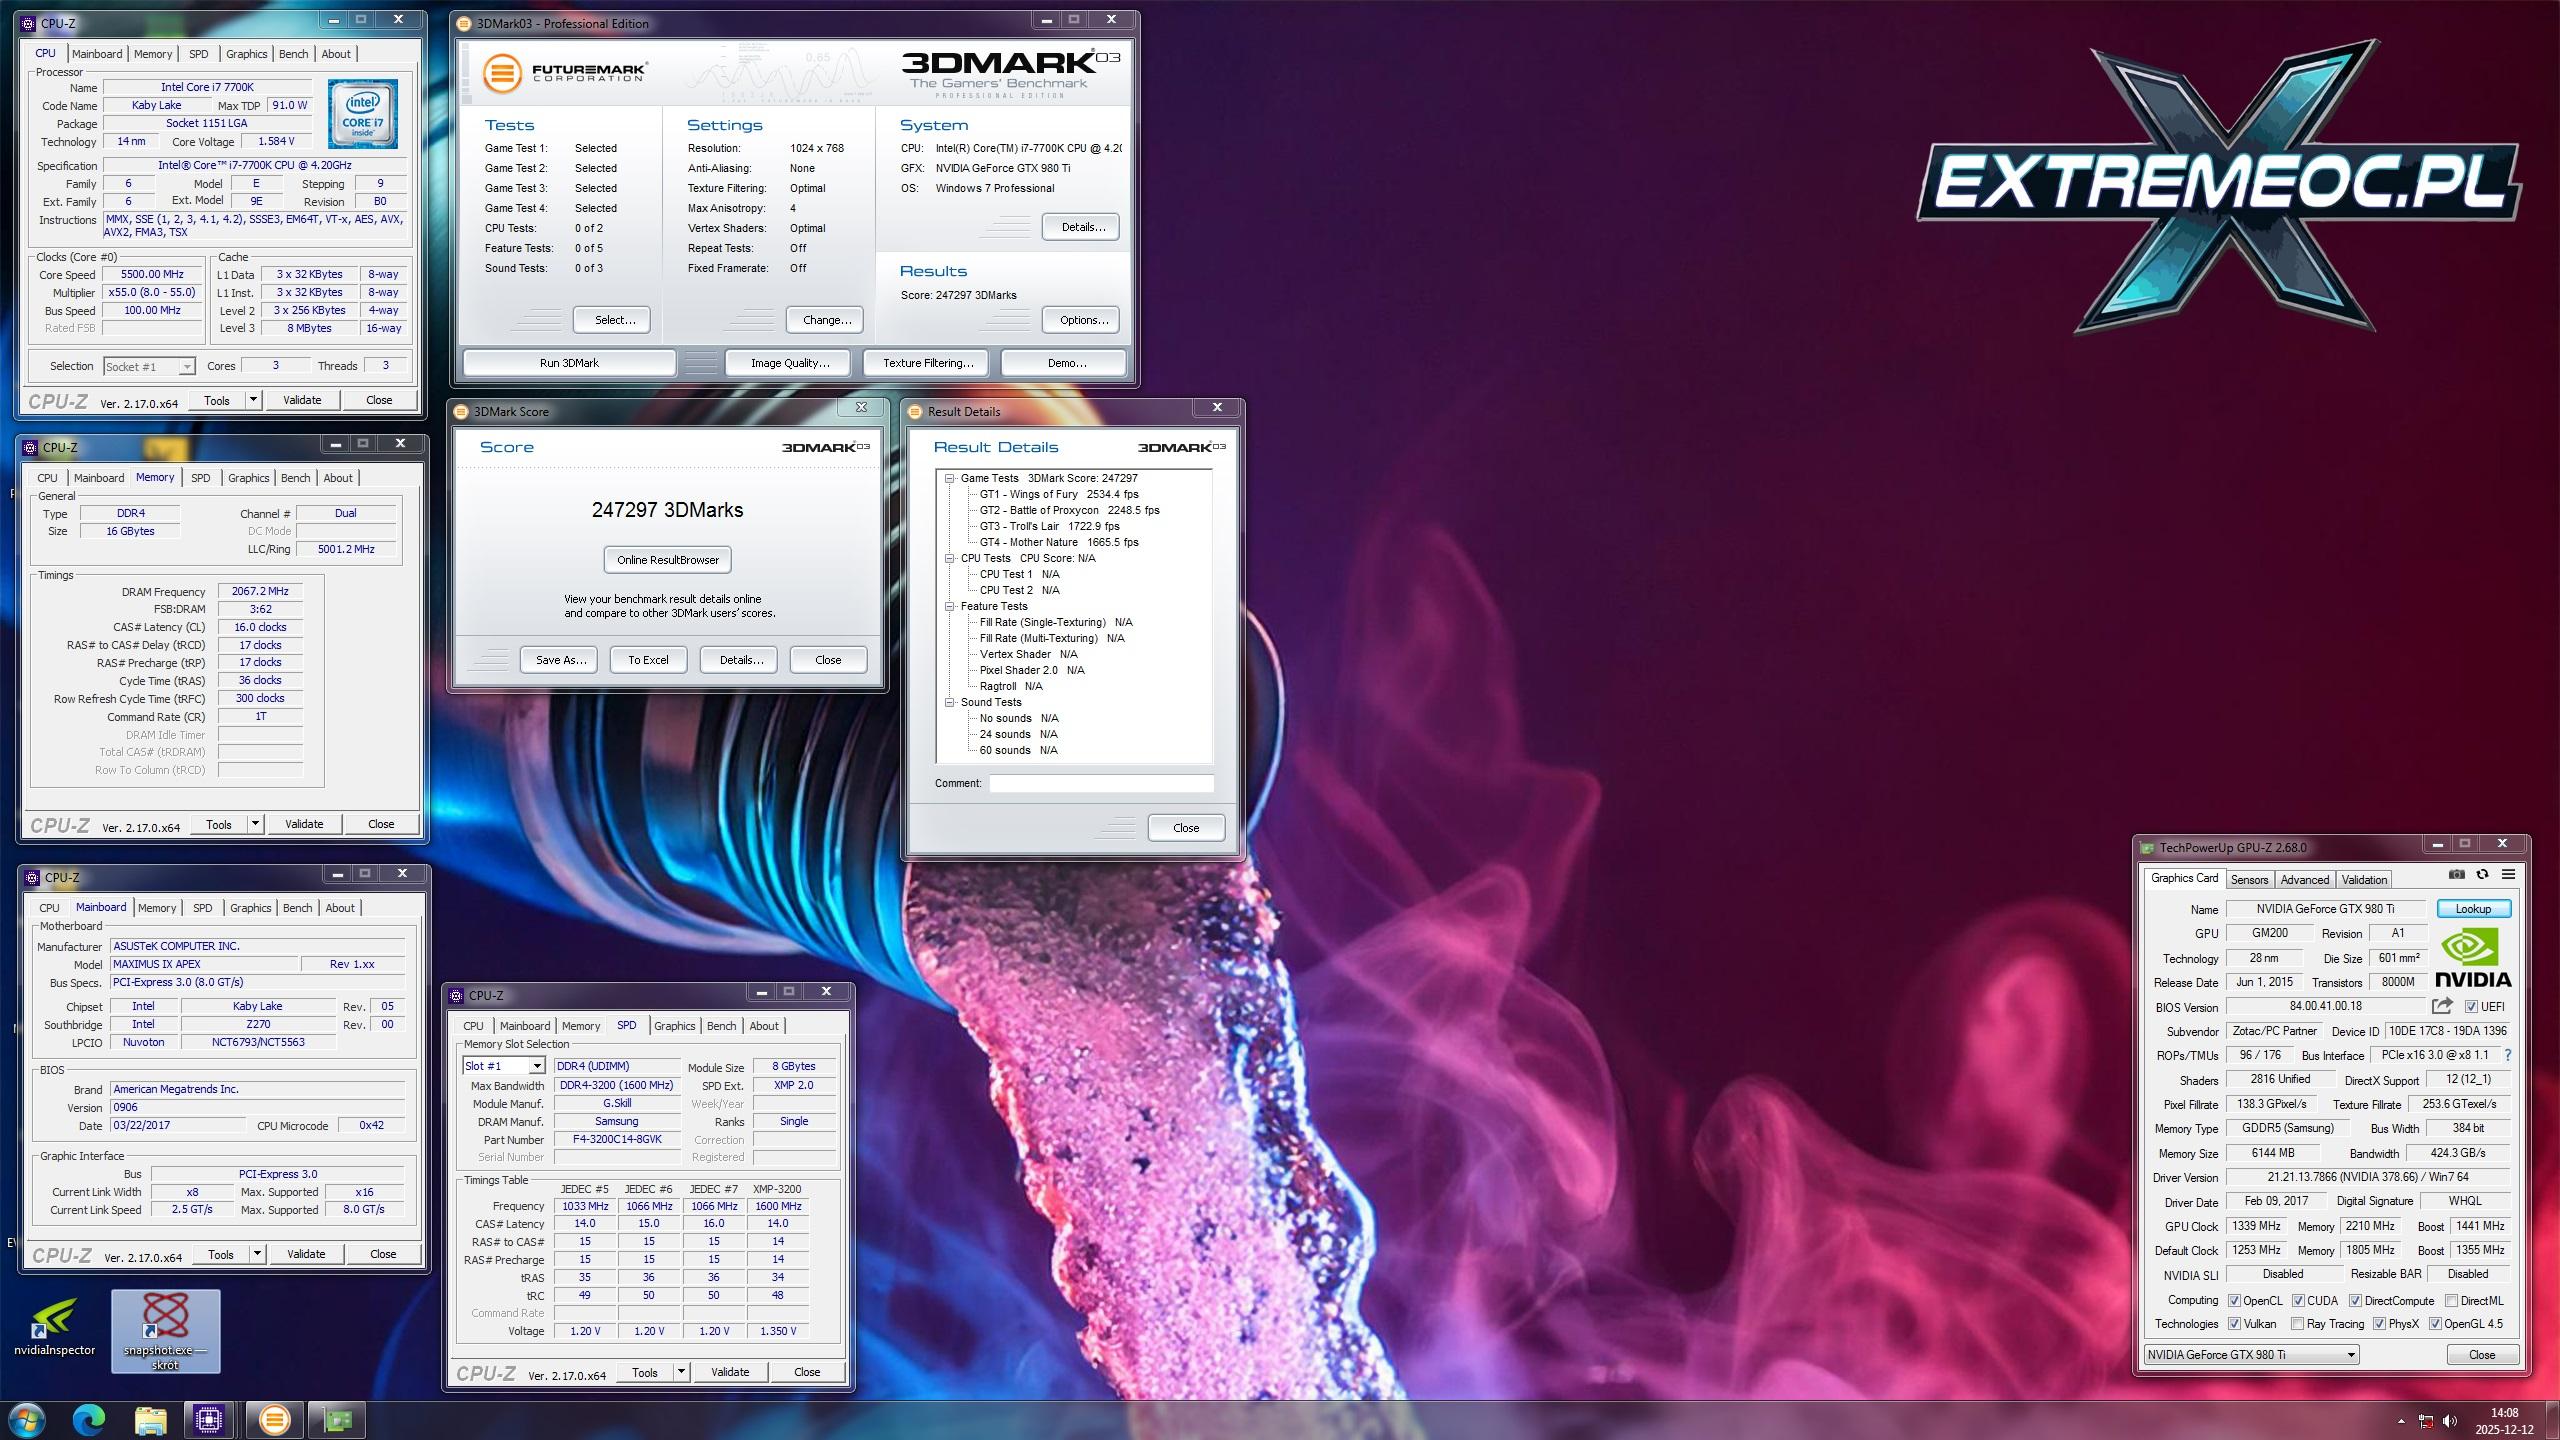Toggle the Ray Tracing checkbox

[x=2297, y=1324]
